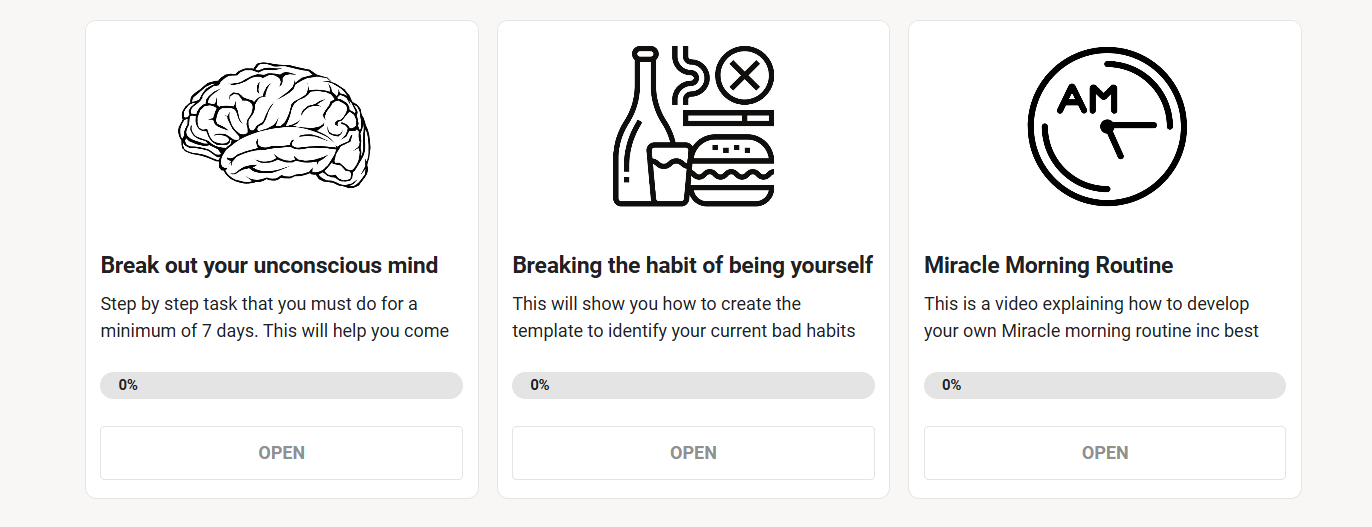This screenshot has height=527, width=1372.
Task: Open the 'Breaking the habit of being yourself' course
Action: click(x=693, y=453)
